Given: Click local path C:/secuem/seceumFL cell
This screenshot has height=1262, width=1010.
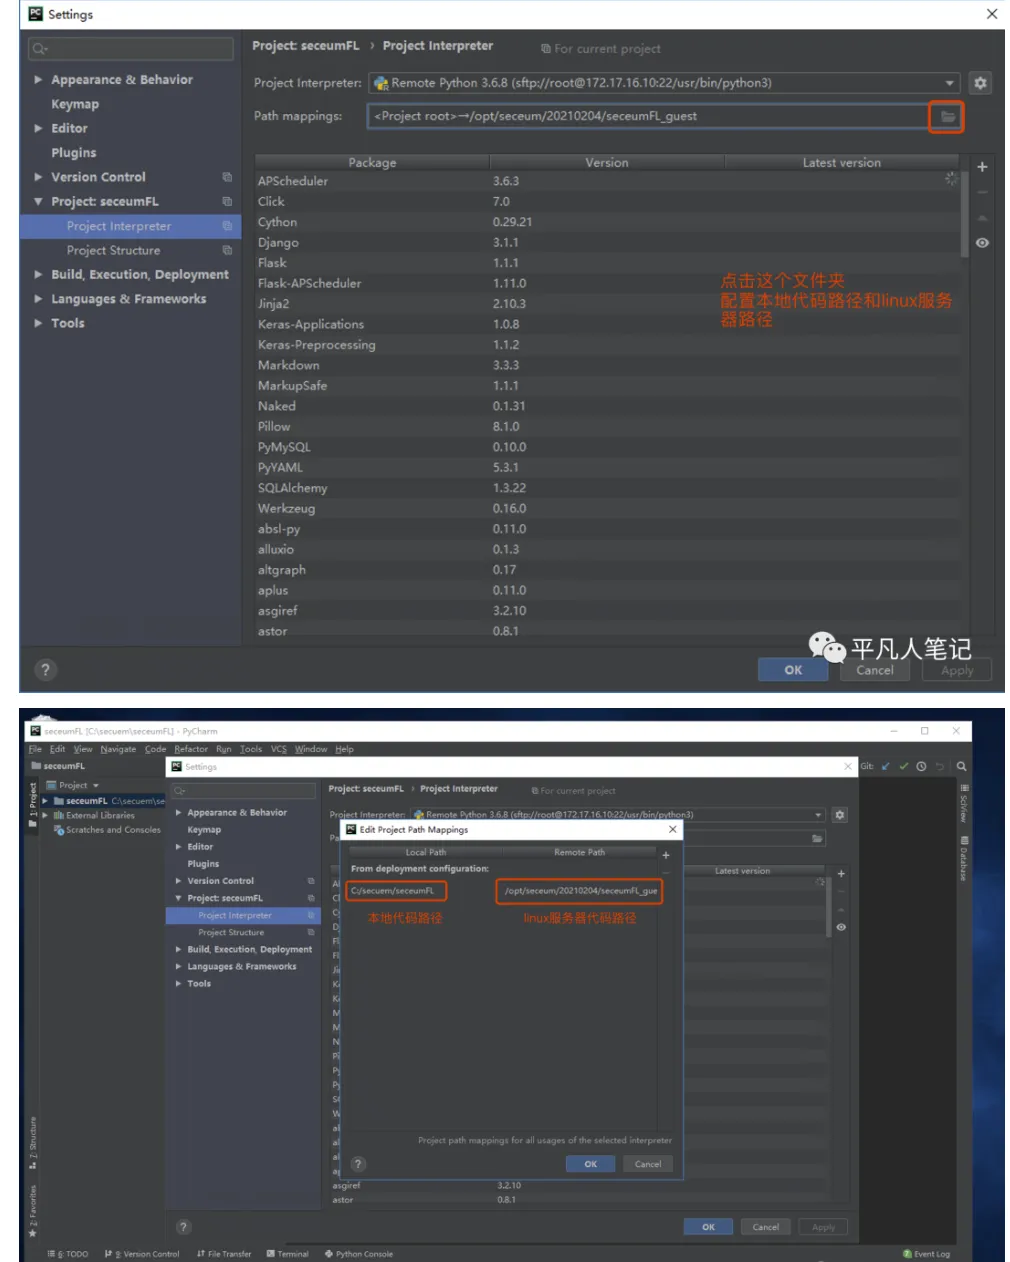Looking at the screenshot, I should pos(397,890).
